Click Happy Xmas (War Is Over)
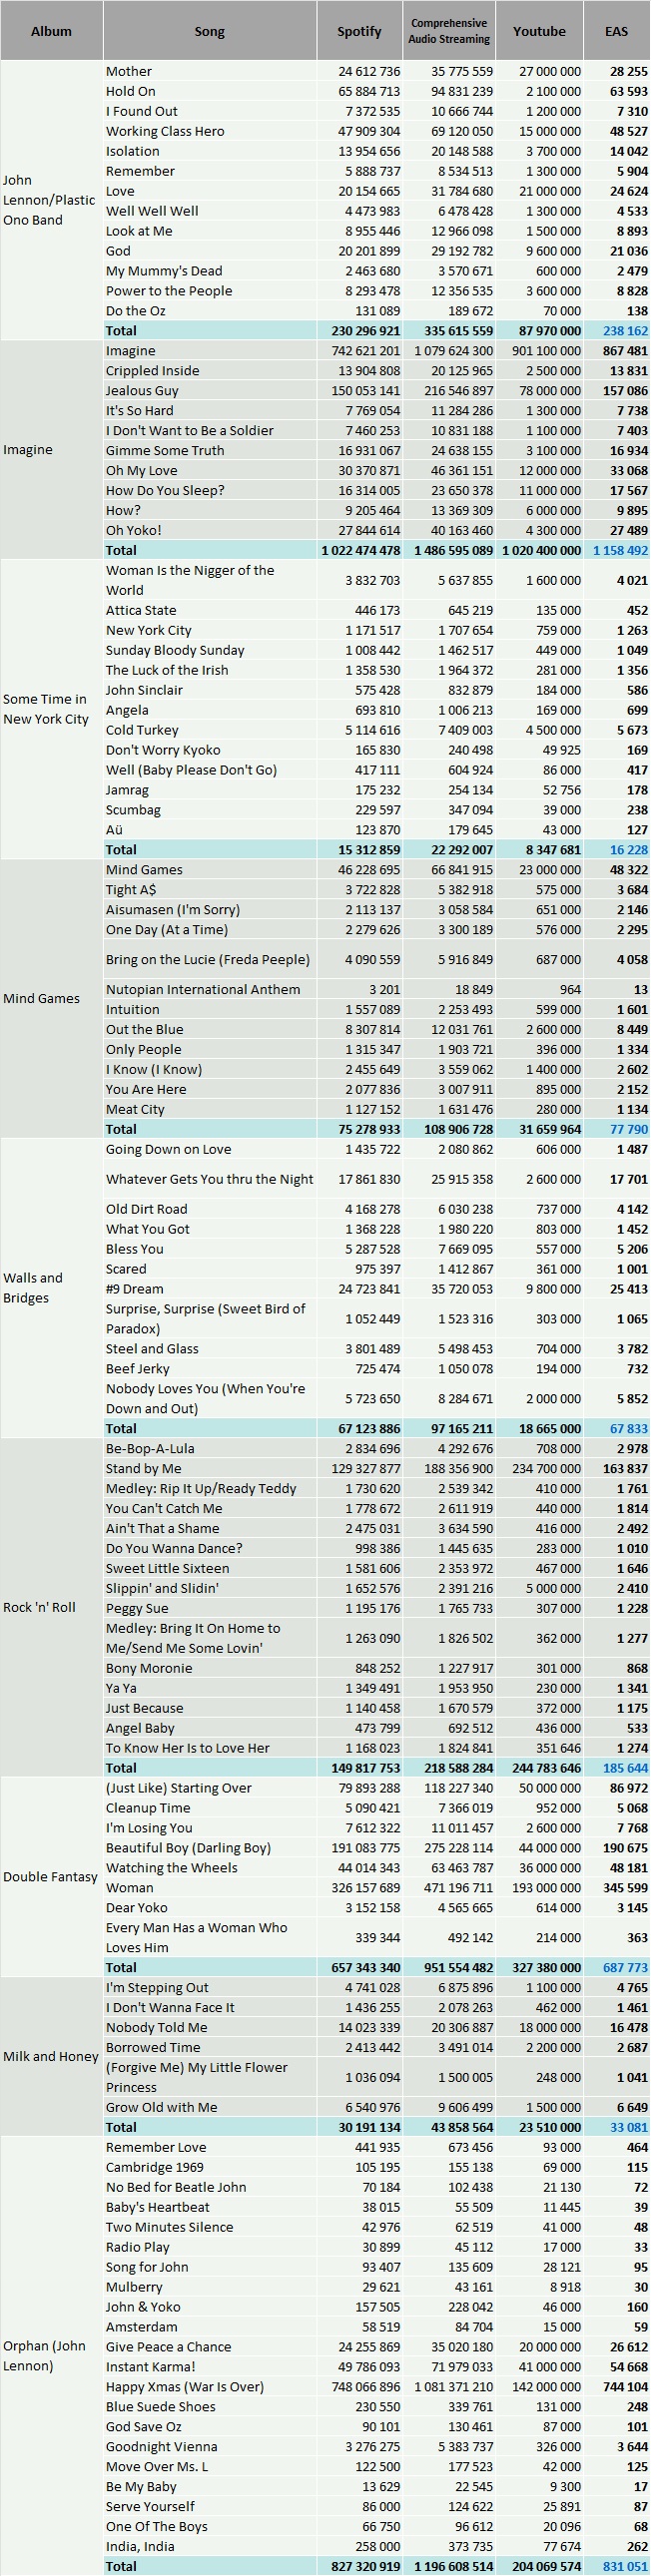This screenshot has height=2576, width=651. (x=185, y=2386)
